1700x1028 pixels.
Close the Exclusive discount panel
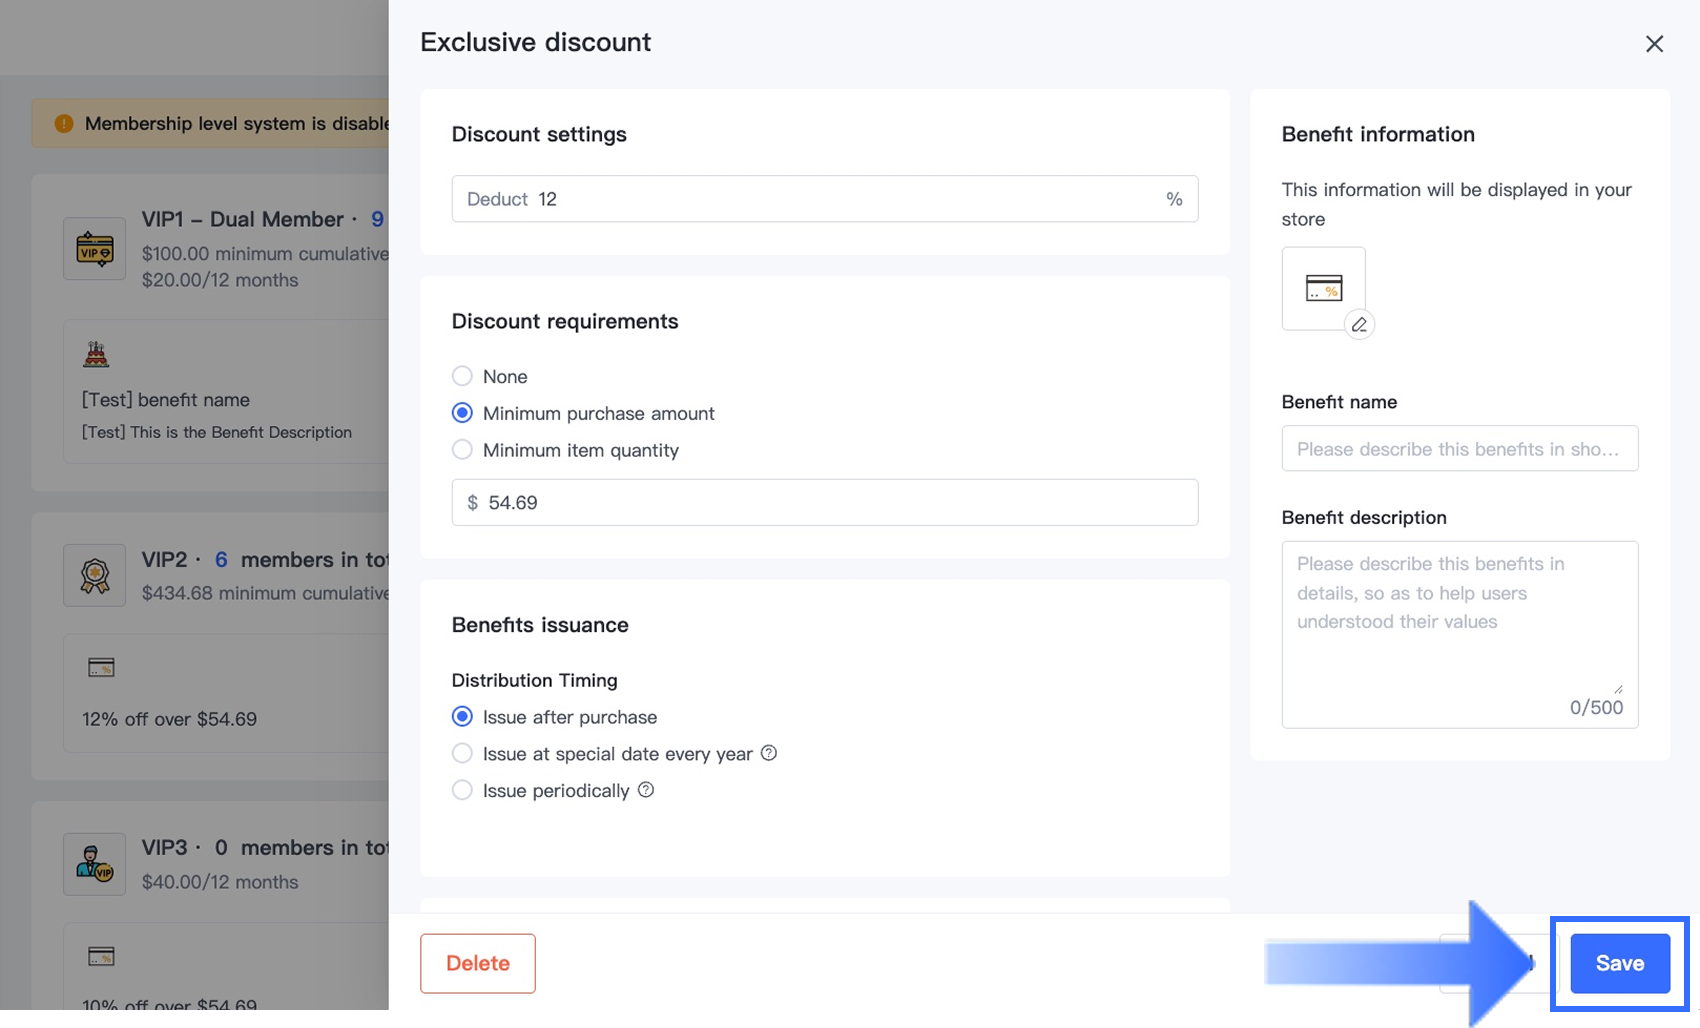1654,44
